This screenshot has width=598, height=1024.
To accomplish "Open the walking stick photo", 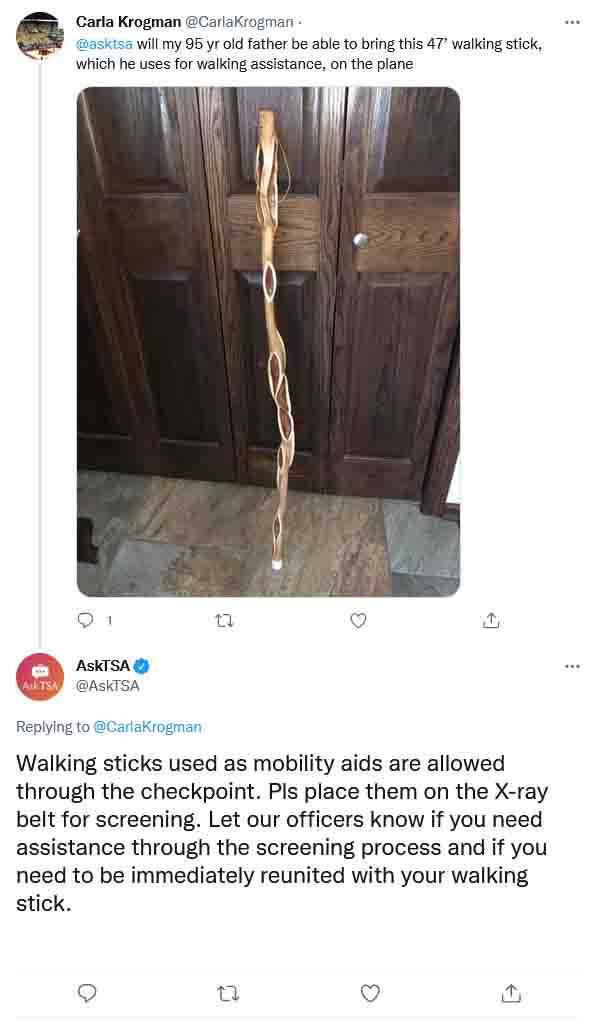I will pyautogui.click(x=268, y=342).
